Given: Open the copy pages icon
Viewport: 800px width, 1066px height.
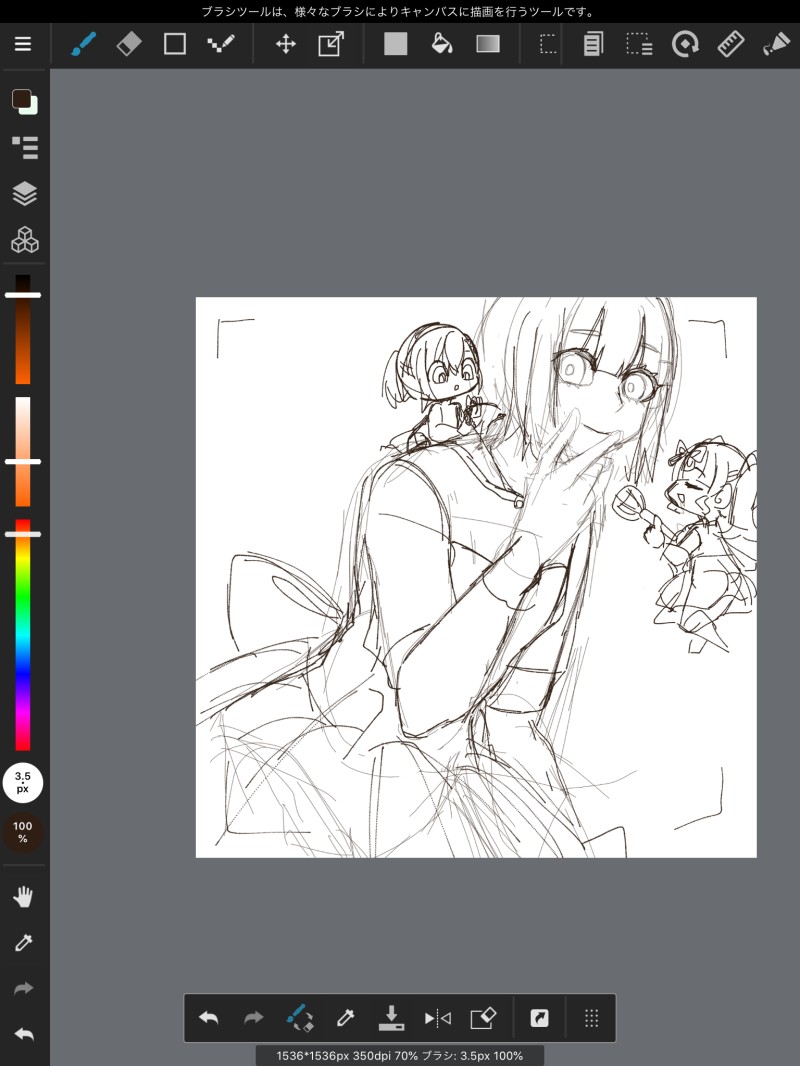Looking at the screenshot, I should tap(593, 44).
